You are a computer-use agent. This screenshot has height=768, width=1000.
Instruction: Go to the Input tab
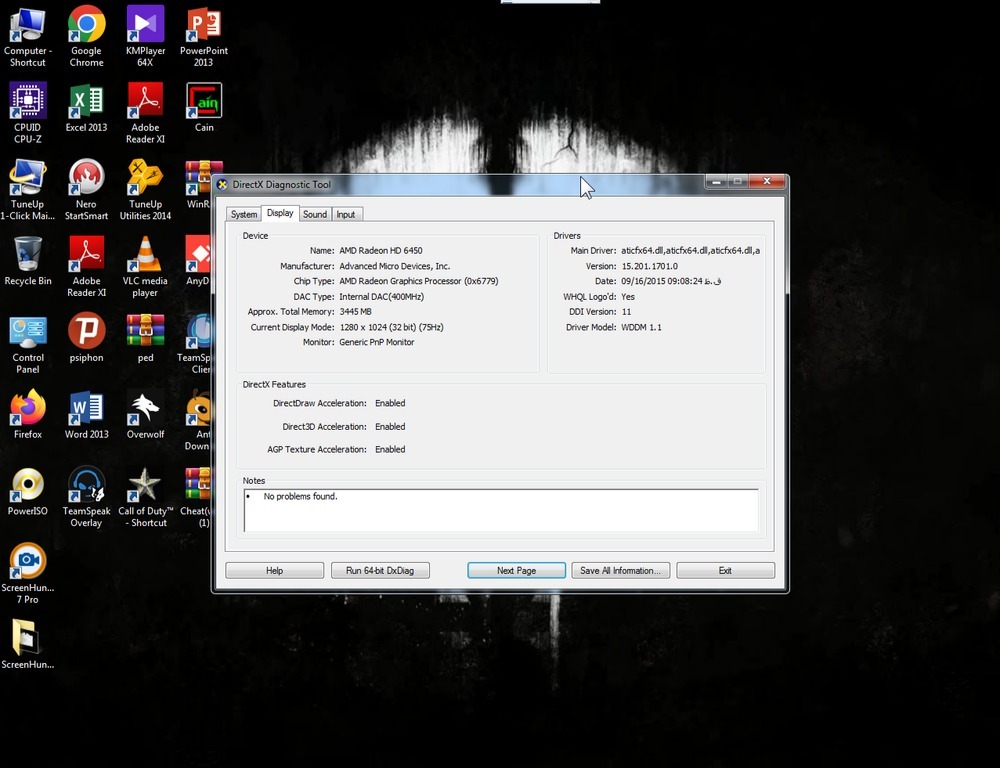pos(346,214)
